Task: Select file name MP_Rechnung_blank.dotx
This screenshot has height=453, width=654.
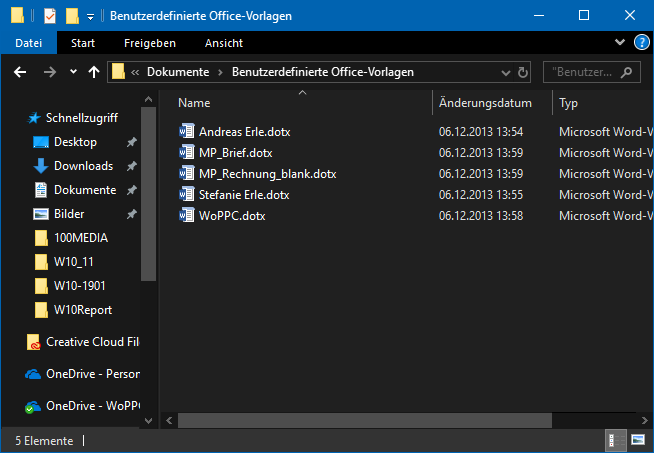Action: [268, 174]
